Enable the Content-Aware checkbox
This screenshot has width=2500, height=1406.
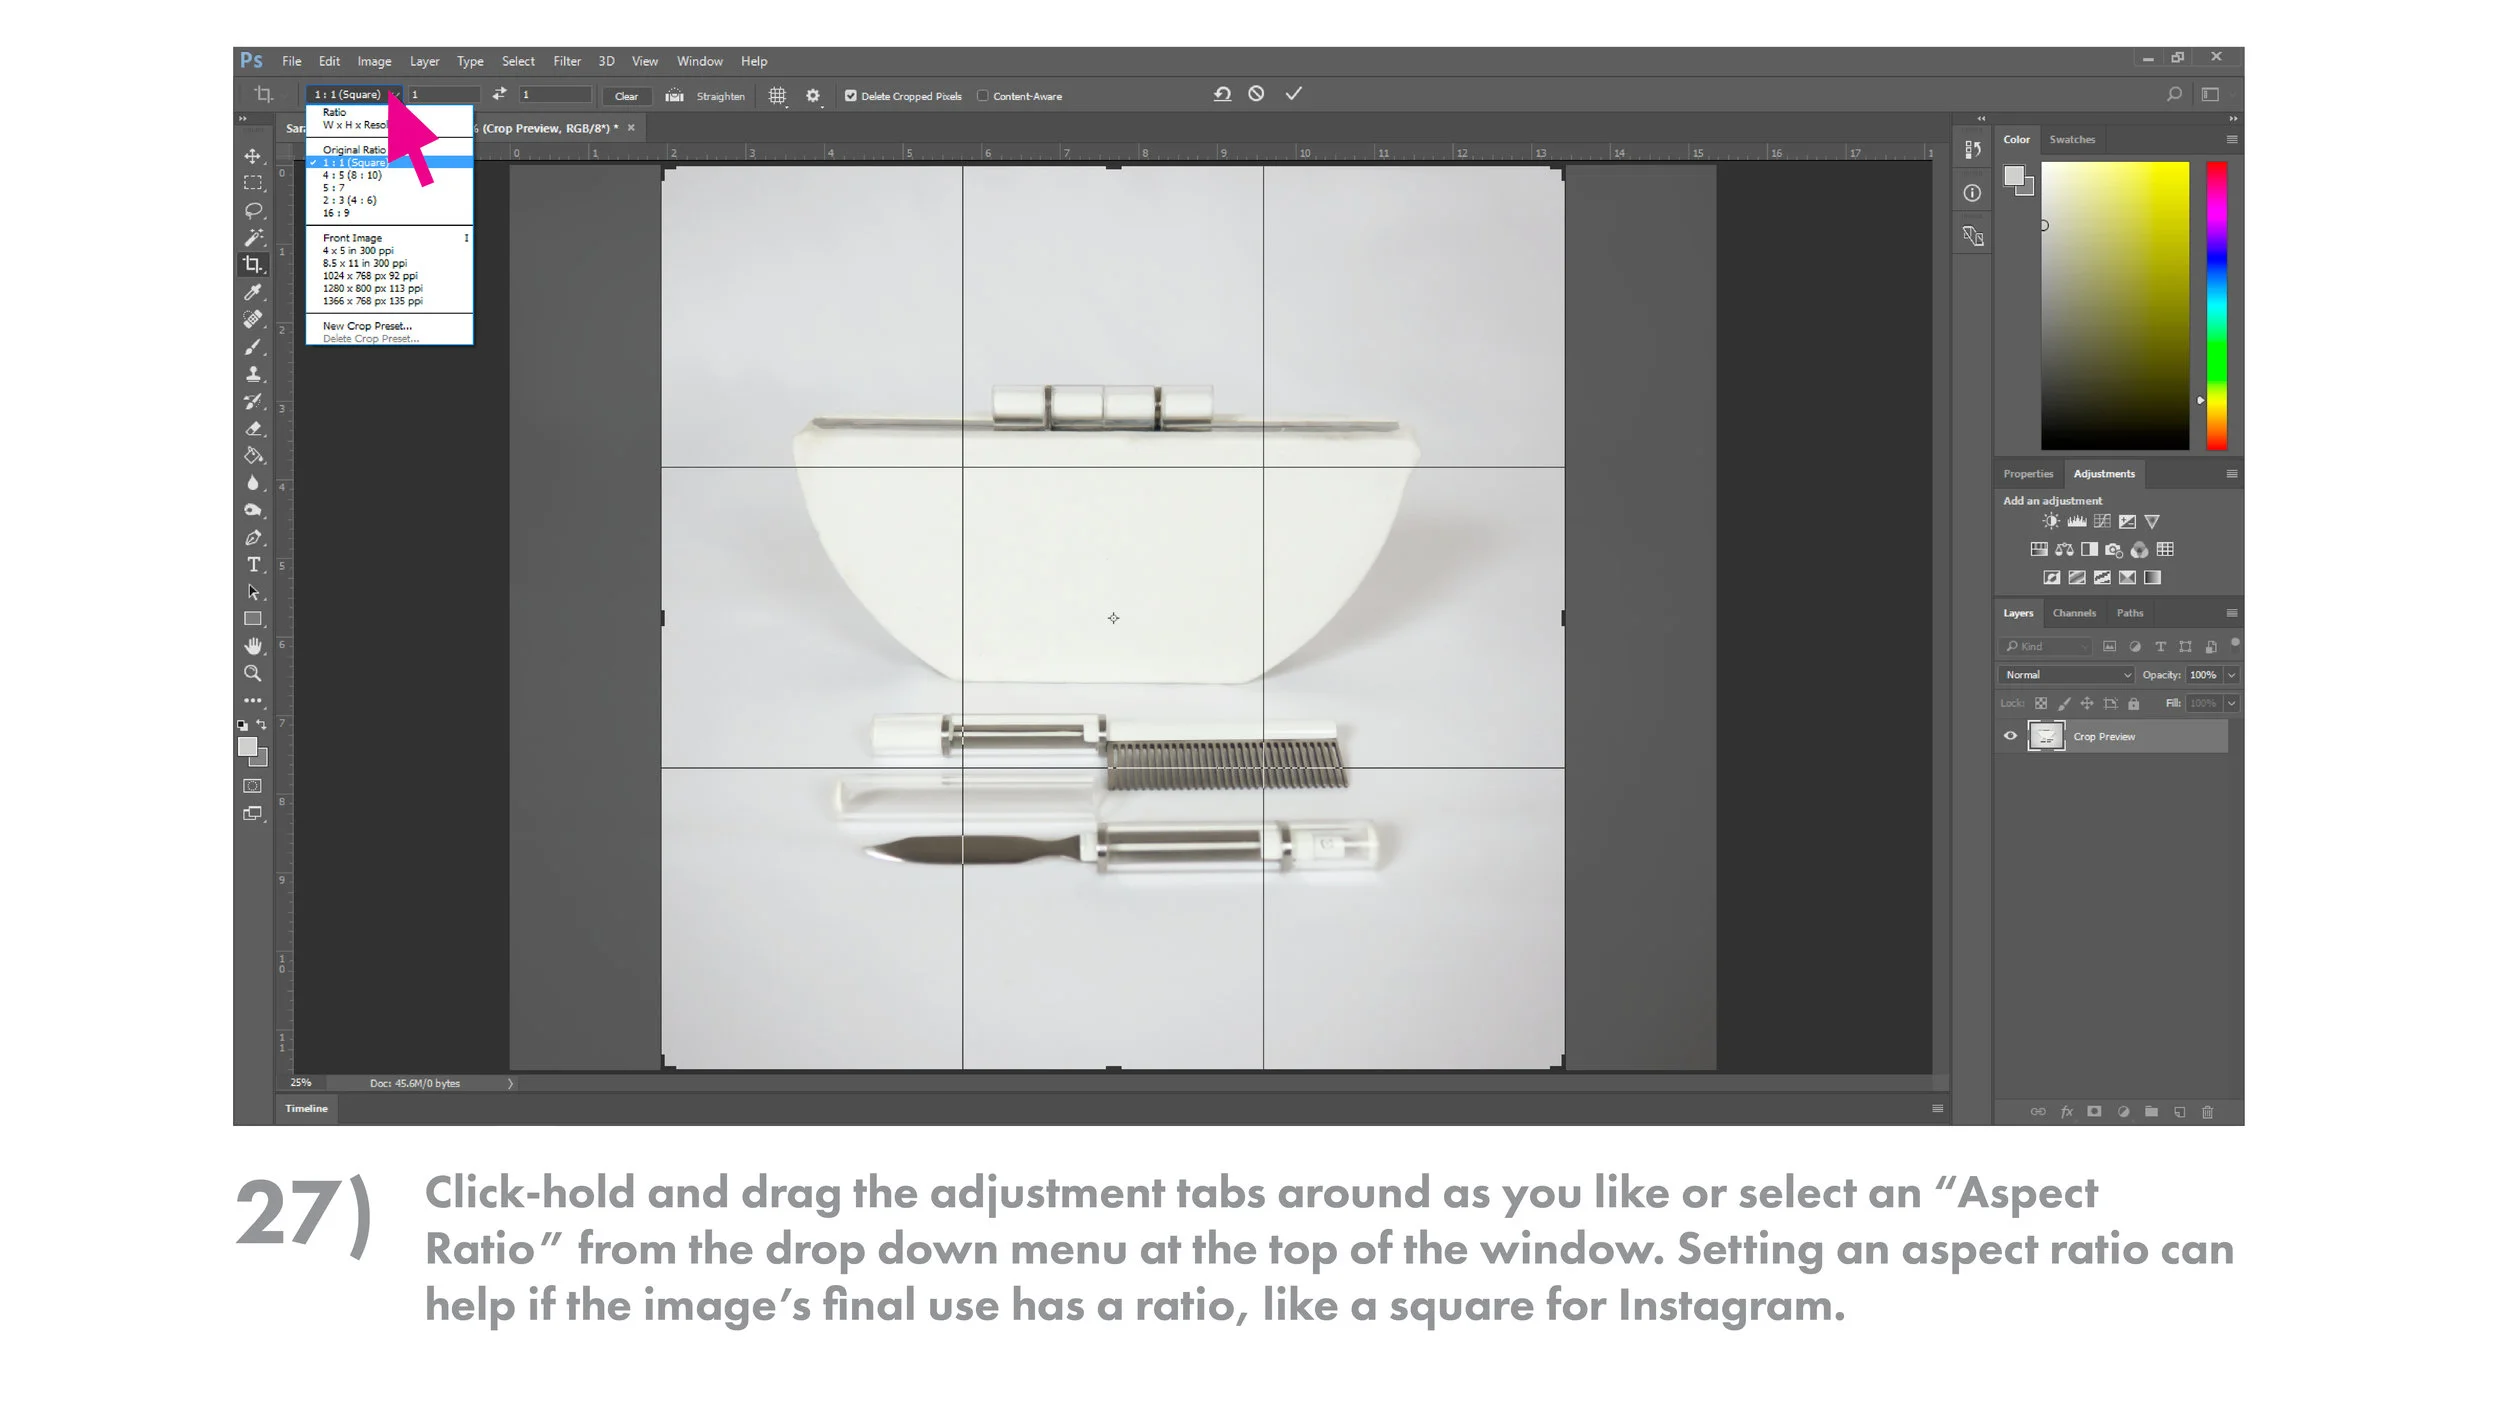click(983, 96)
